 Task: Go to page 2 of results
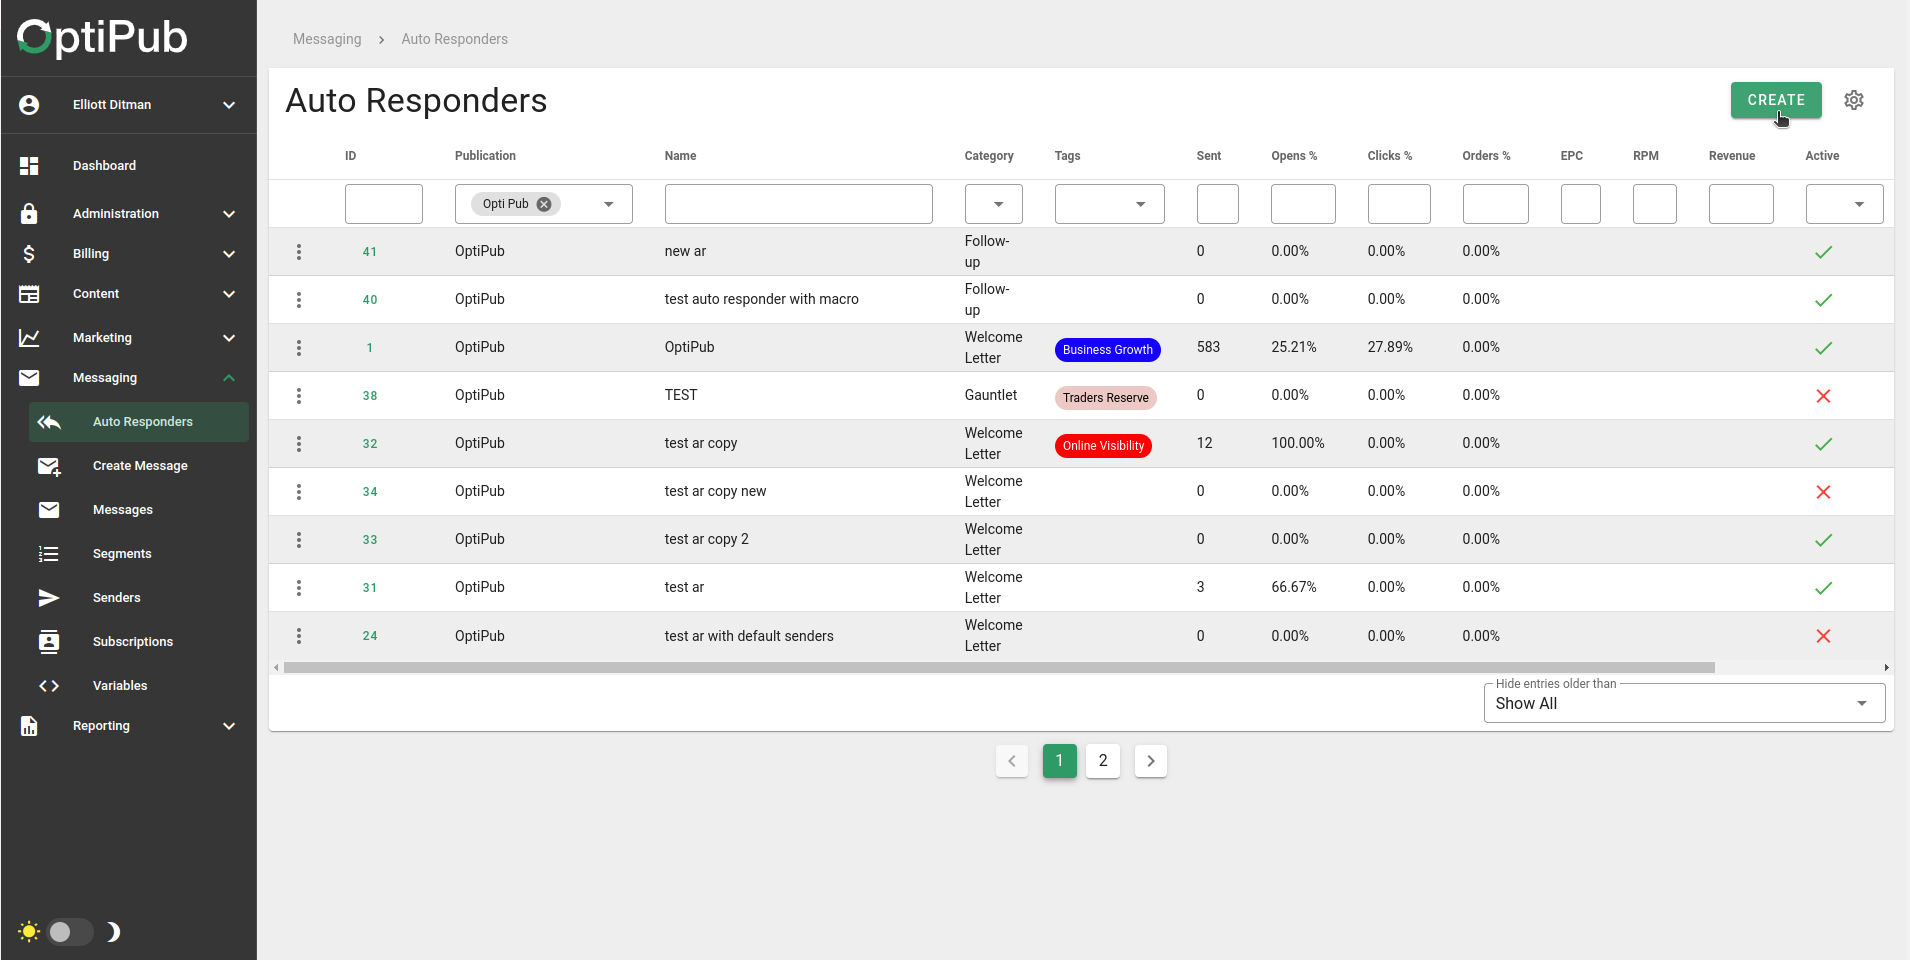1103,761
